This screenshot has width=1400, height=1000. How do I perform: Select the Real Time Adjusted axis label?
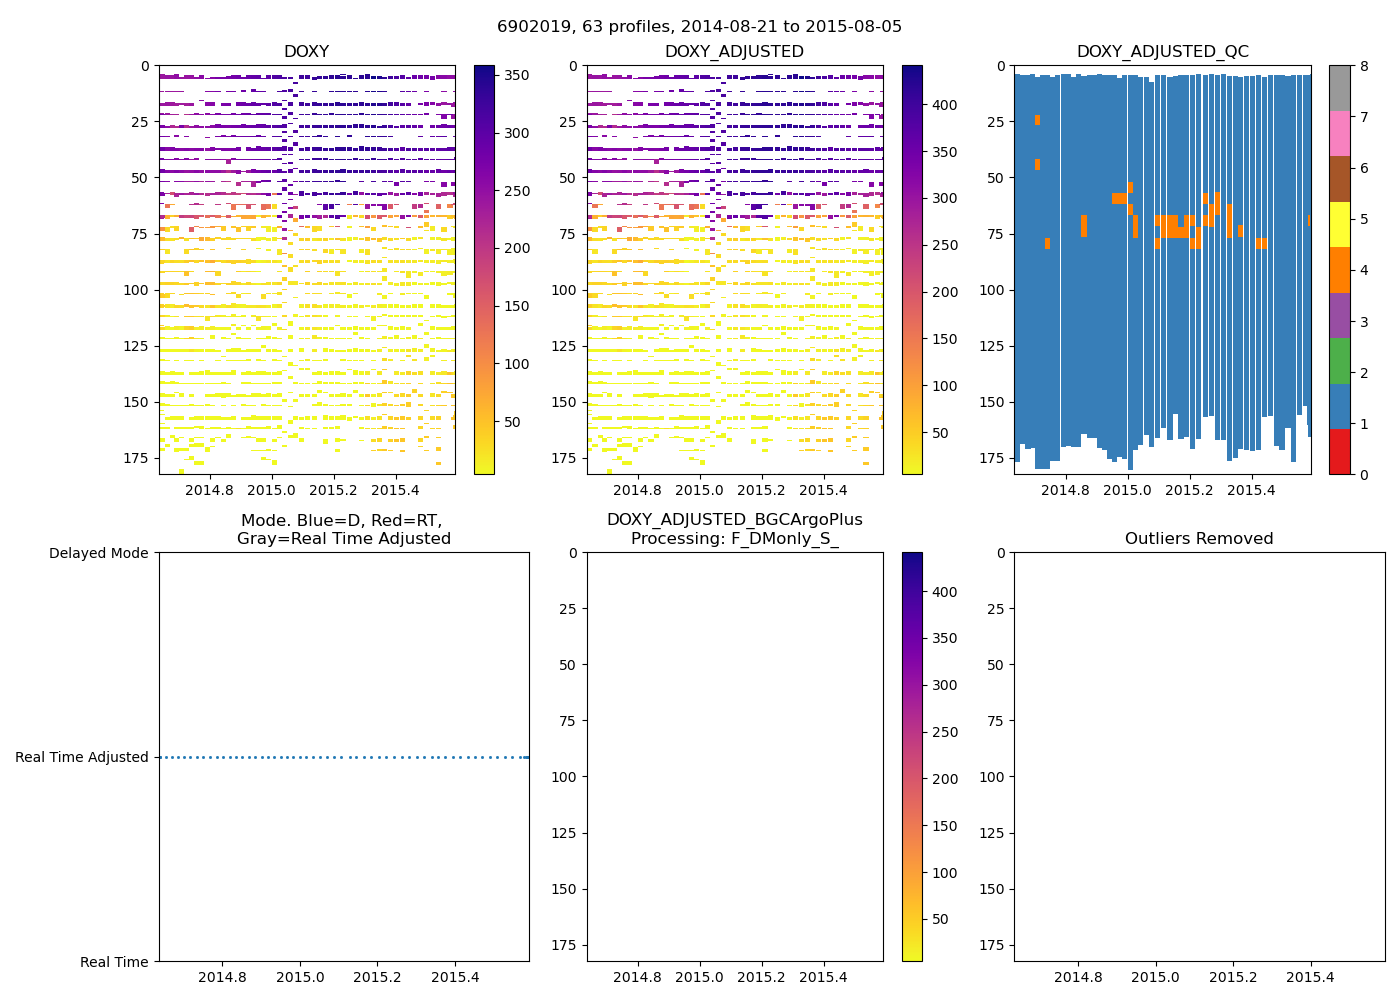click(x=82, y=757)
